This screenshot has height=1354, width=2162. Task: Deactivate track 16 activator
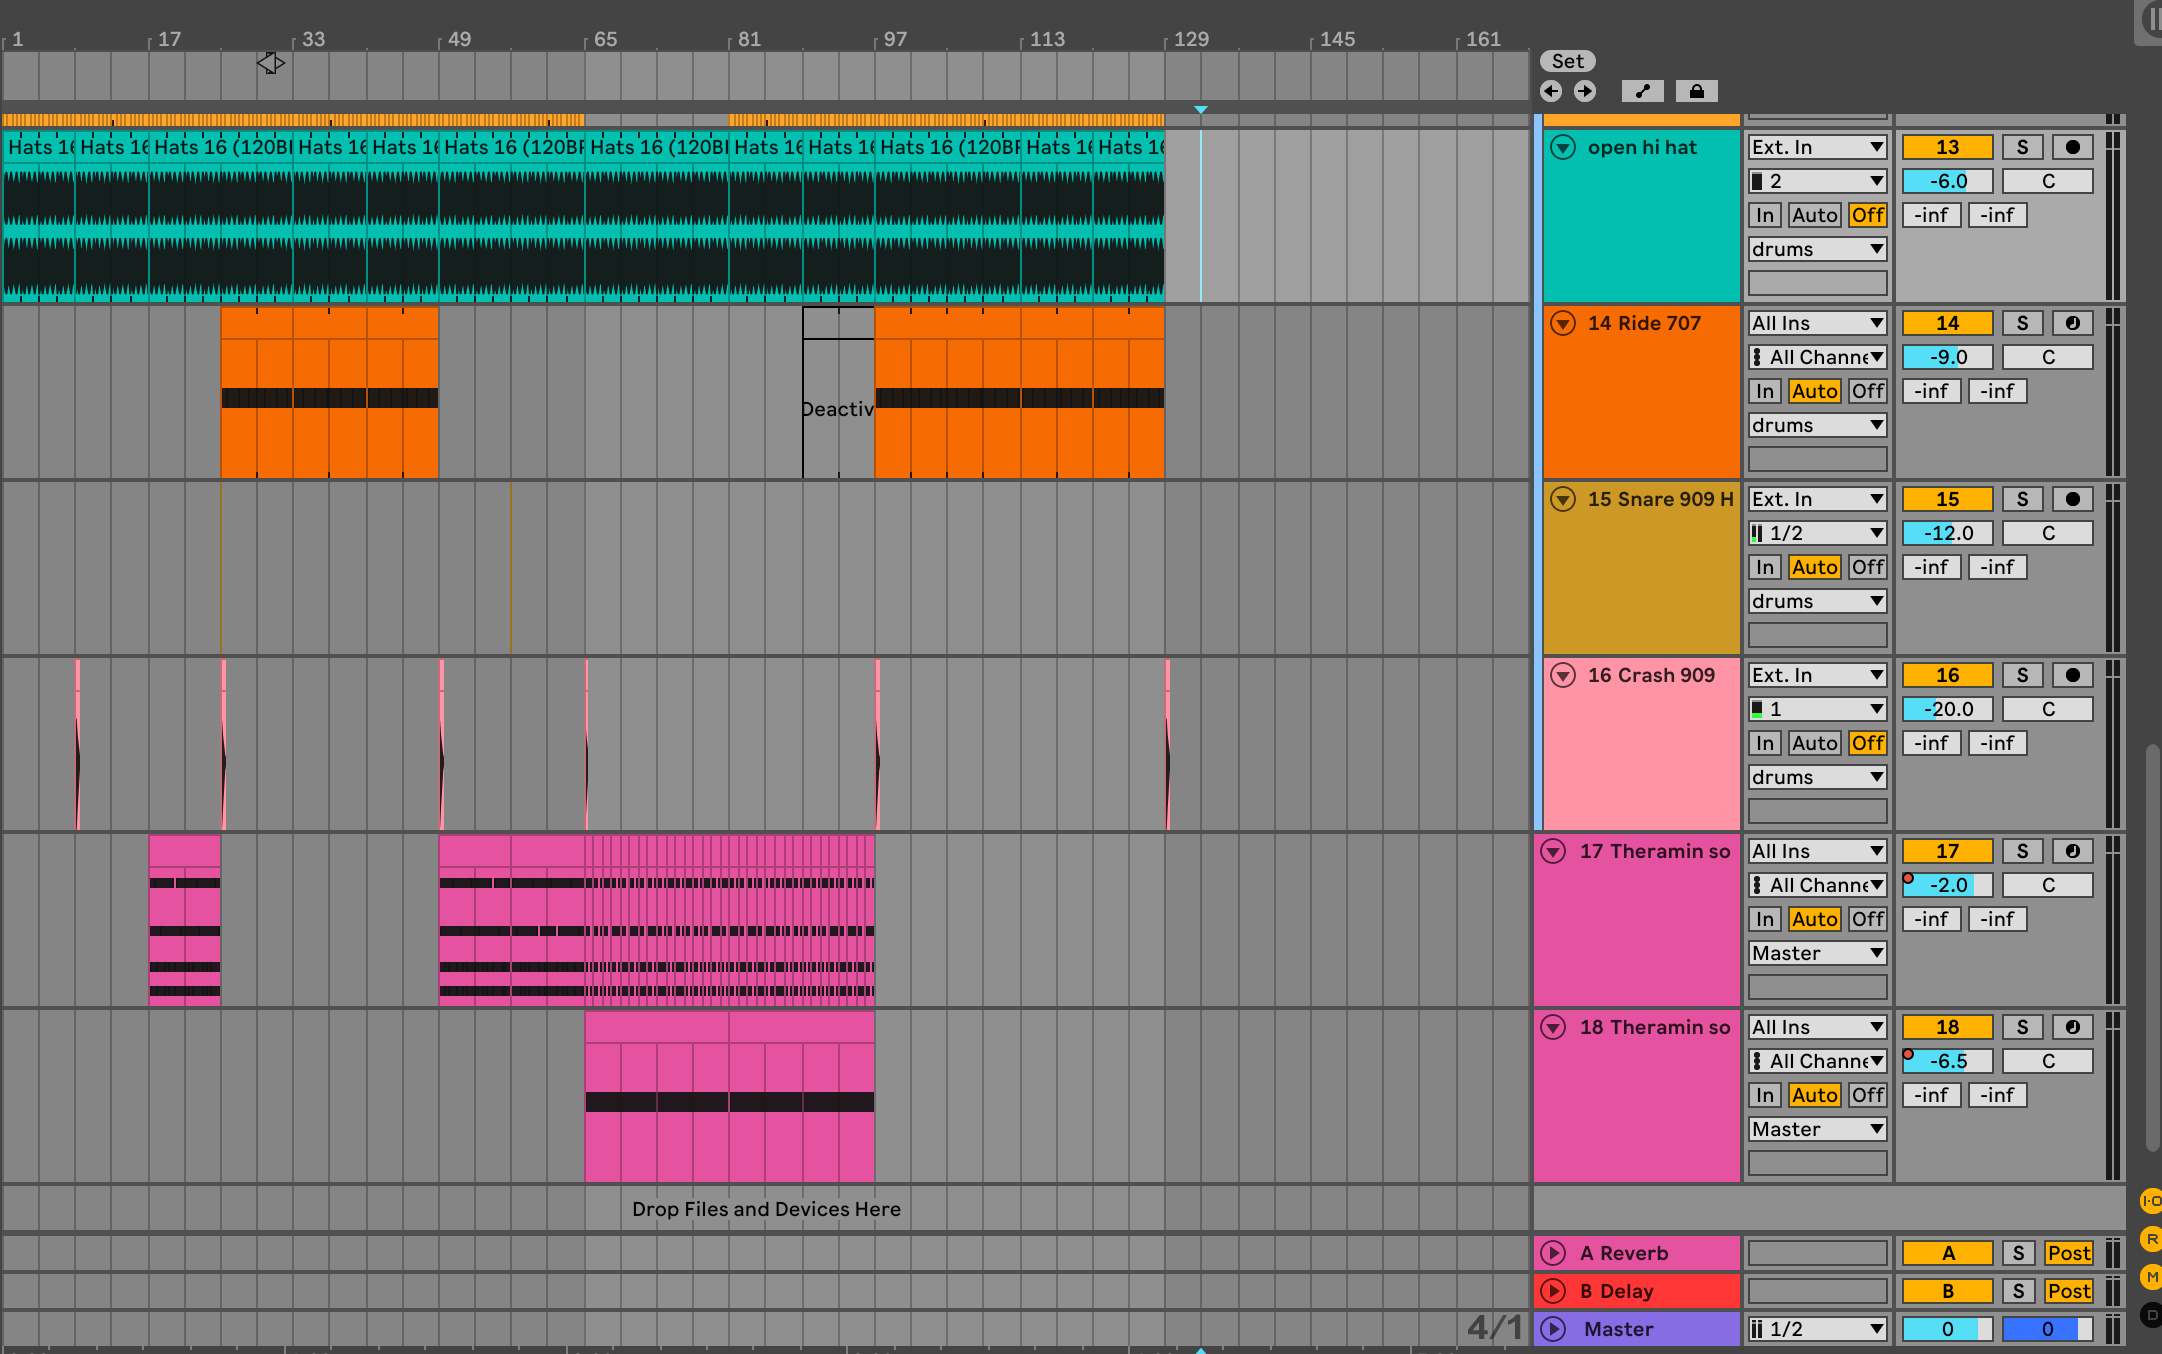pos(1947,675)
